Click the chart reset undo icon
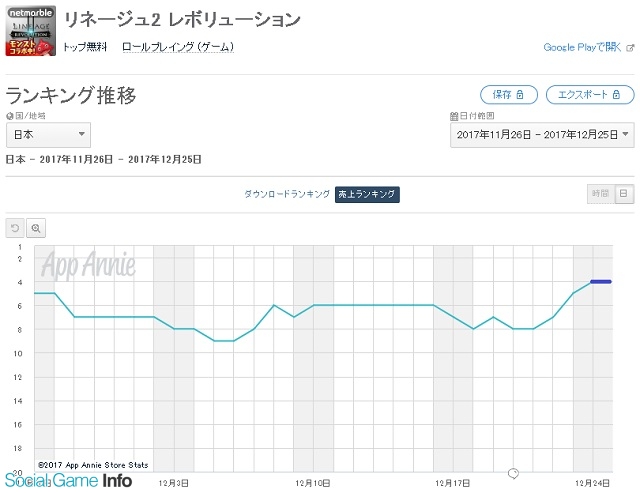This screenshot has width=640, height=493. click(15, 228)
